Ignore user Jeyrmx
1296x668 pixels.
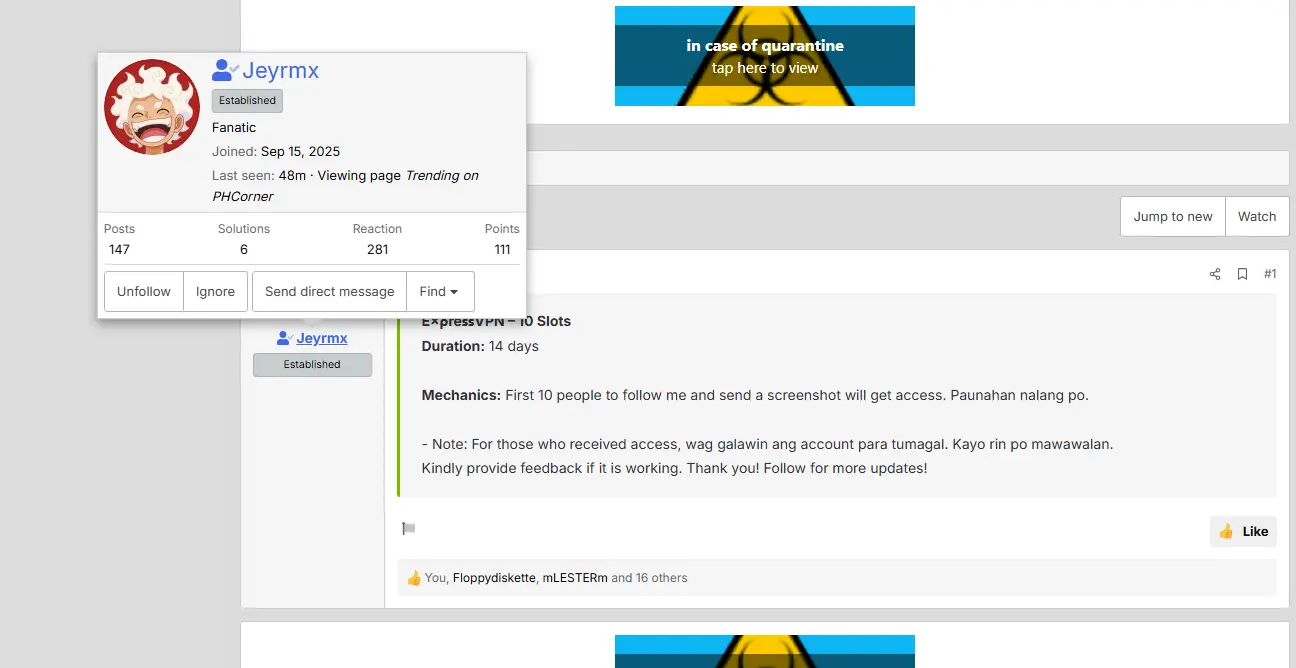pos(215,291)
